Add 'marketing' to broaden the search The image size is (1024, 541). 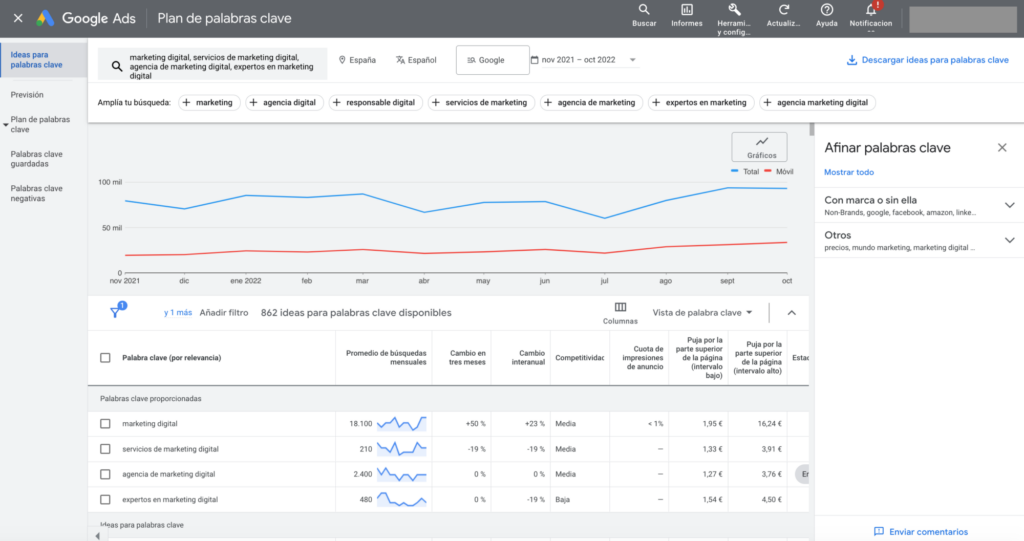point(209,103)
